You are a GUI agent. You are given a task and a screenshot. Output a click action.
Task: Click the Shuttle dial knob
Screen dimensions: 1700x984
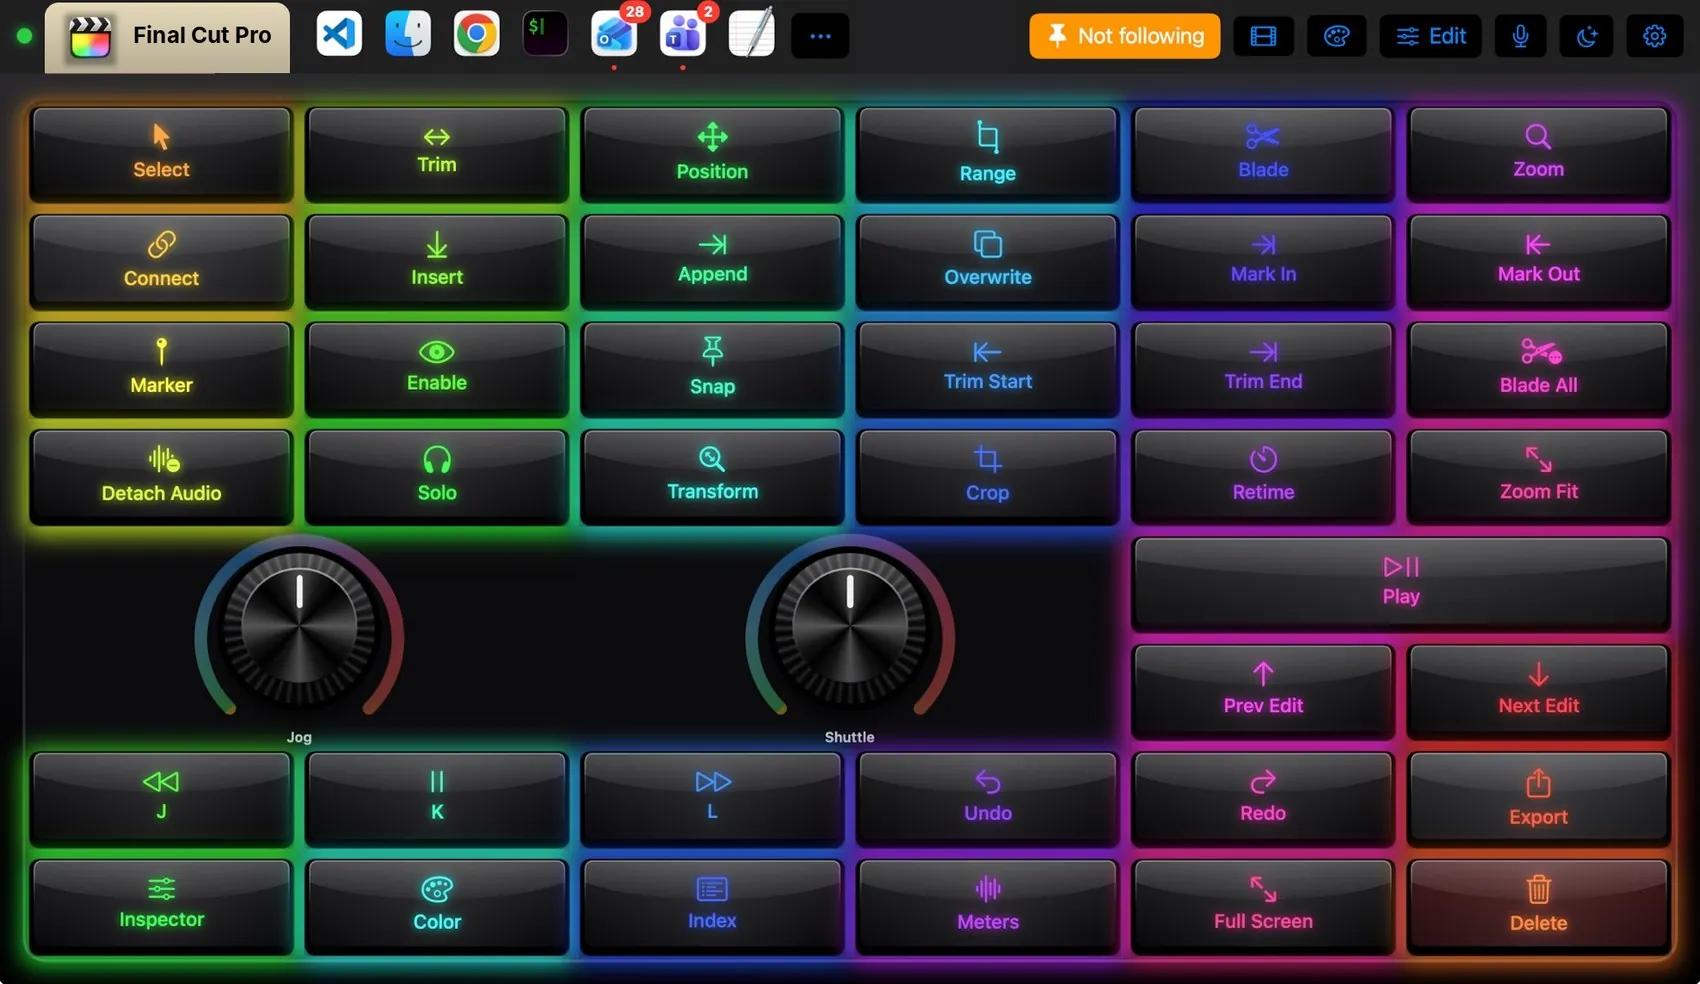pos(850,628)
